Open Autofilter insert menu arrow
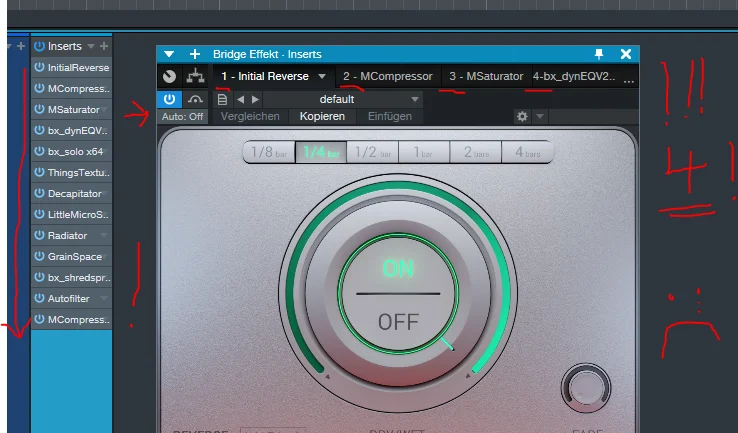 tap(104, 298)
